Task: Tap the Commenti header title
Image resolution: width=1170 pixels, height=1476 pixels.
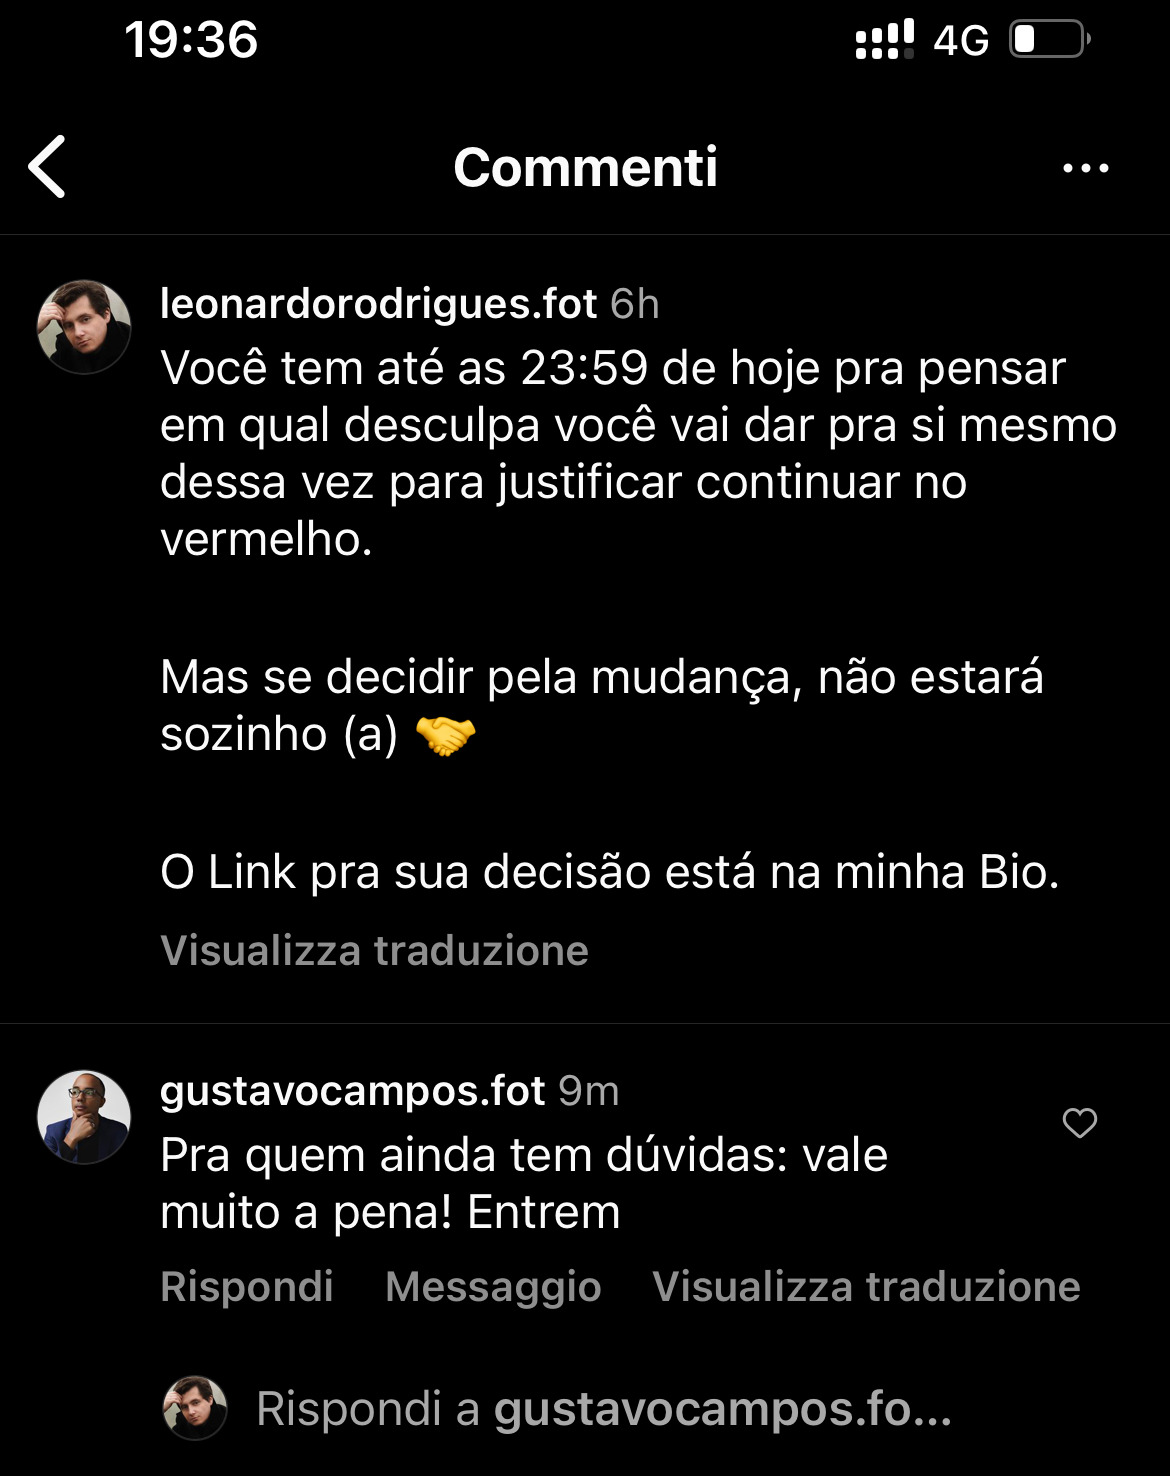Action: tap(585, 167)
